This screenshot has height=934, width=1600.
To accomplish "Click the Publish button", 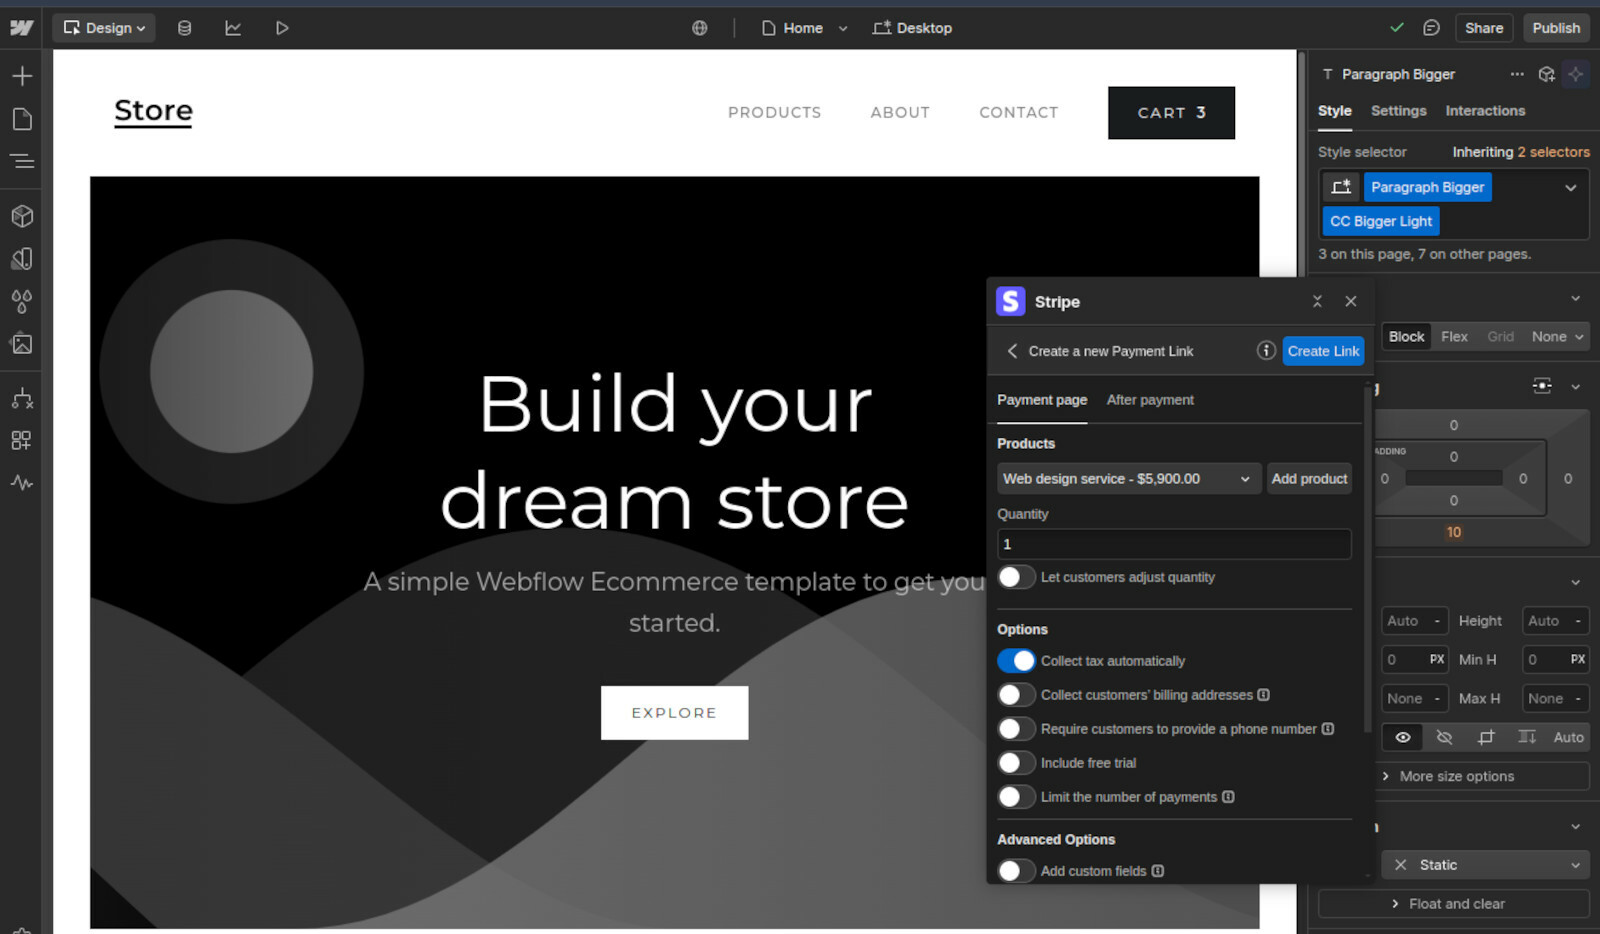I will (x=1556, y=28).
